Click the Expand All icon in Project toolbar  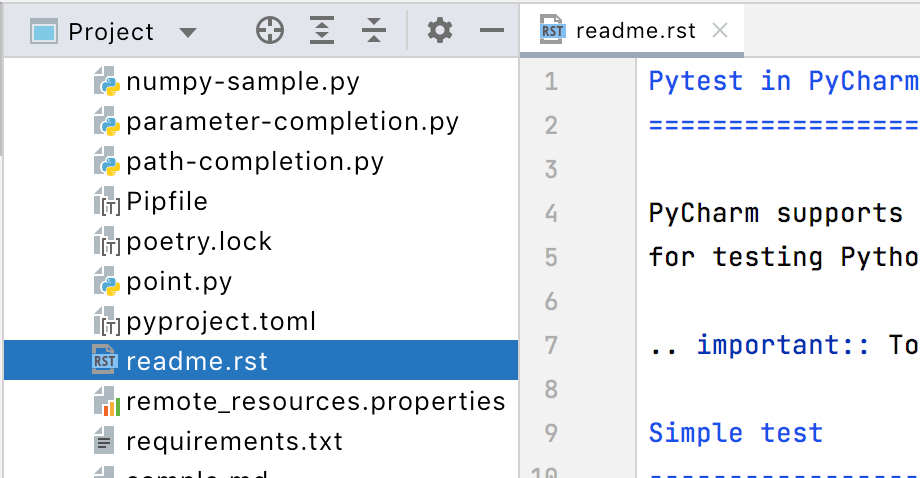pyautogui.click(x=321, y=31)
